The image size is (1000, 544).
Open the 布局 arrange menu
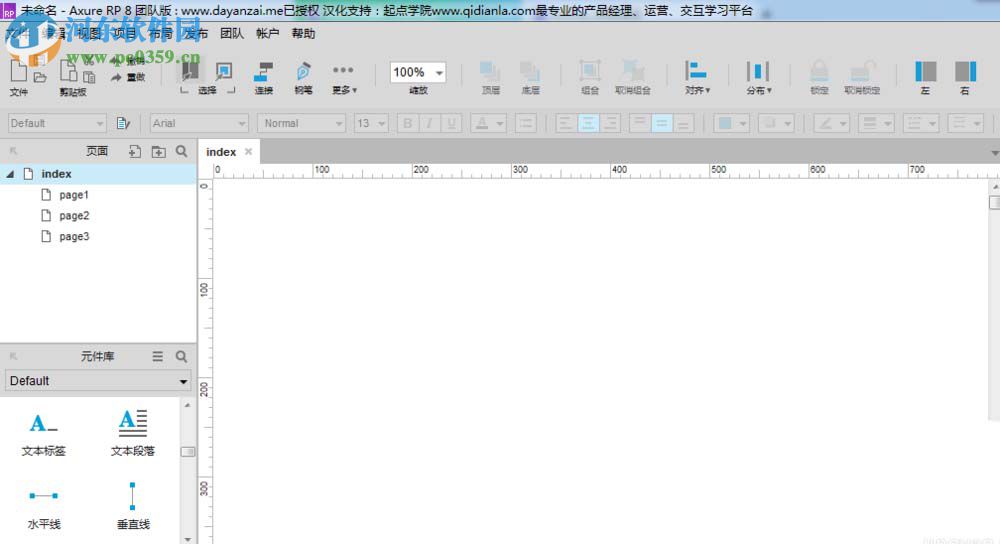tap(161, 34)
